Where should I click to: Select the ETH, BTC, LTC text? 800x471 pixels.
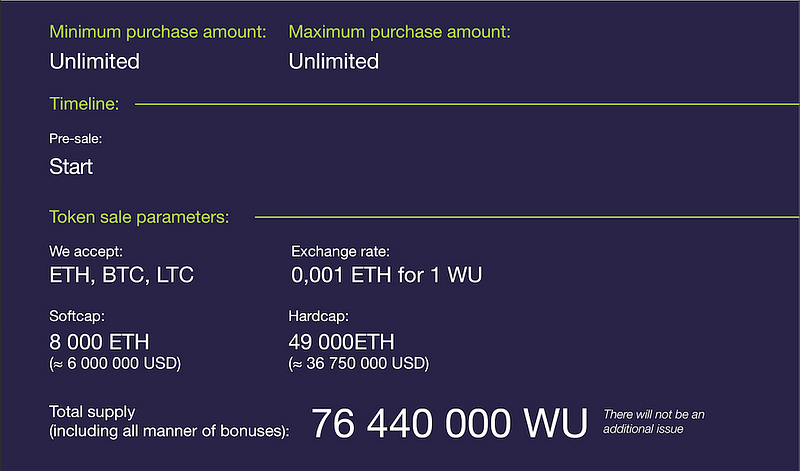coord(121,276)
